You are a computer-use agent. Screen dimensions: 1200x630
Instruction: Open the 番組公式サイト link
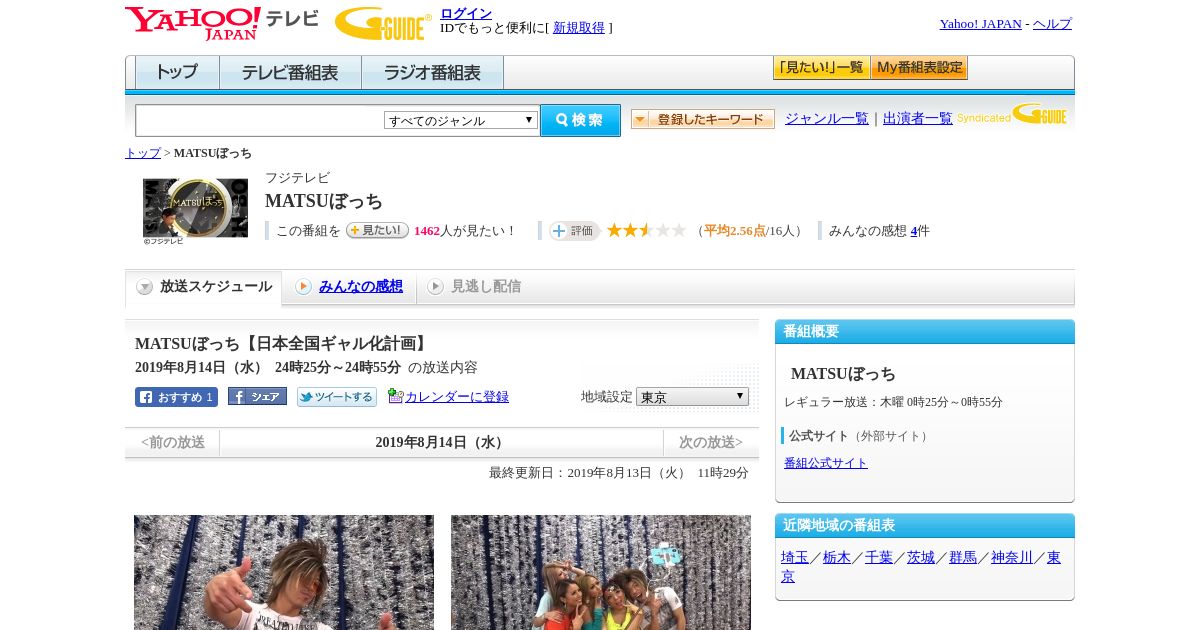tap(826, 463)
